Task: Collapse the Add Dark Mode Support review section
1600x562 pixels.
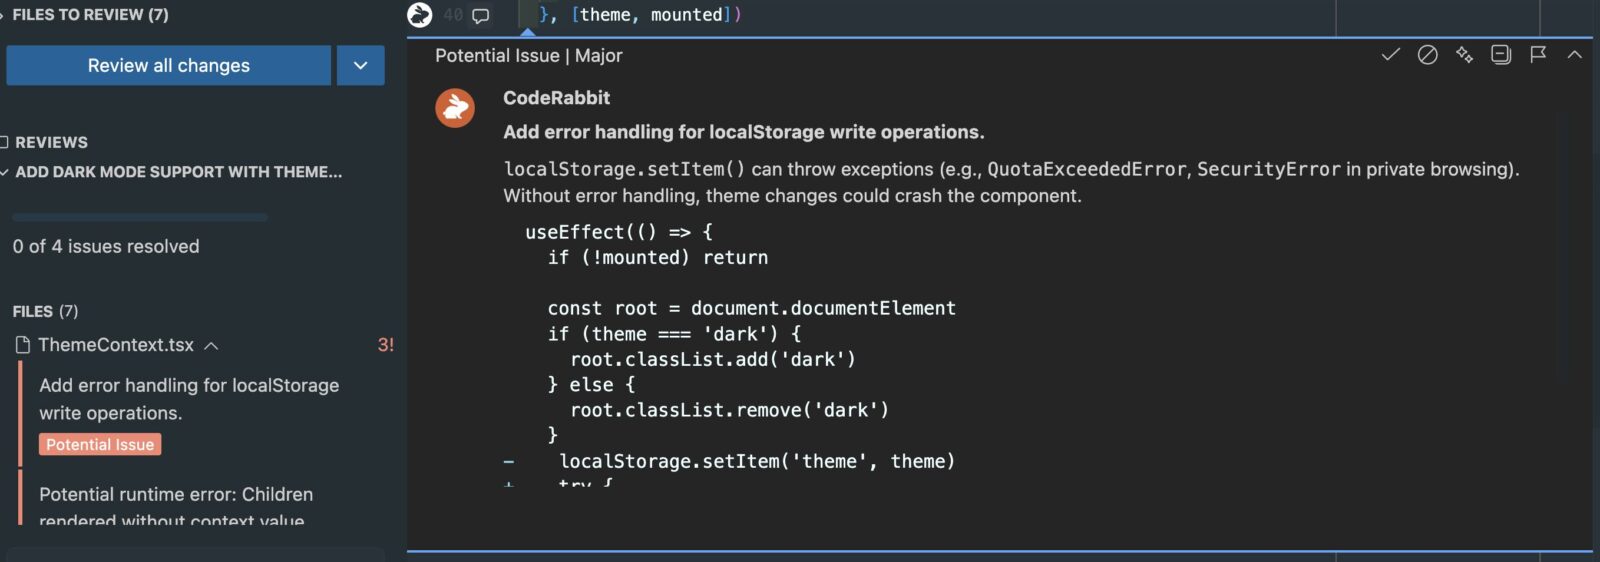Action: coord(5,172)
